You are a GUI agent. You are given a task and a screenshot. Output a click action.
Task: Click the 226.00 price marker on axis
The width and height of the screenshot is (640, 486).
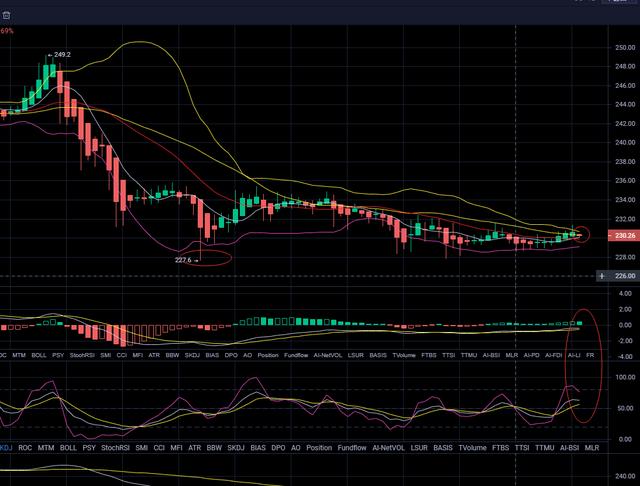[625, 275]
